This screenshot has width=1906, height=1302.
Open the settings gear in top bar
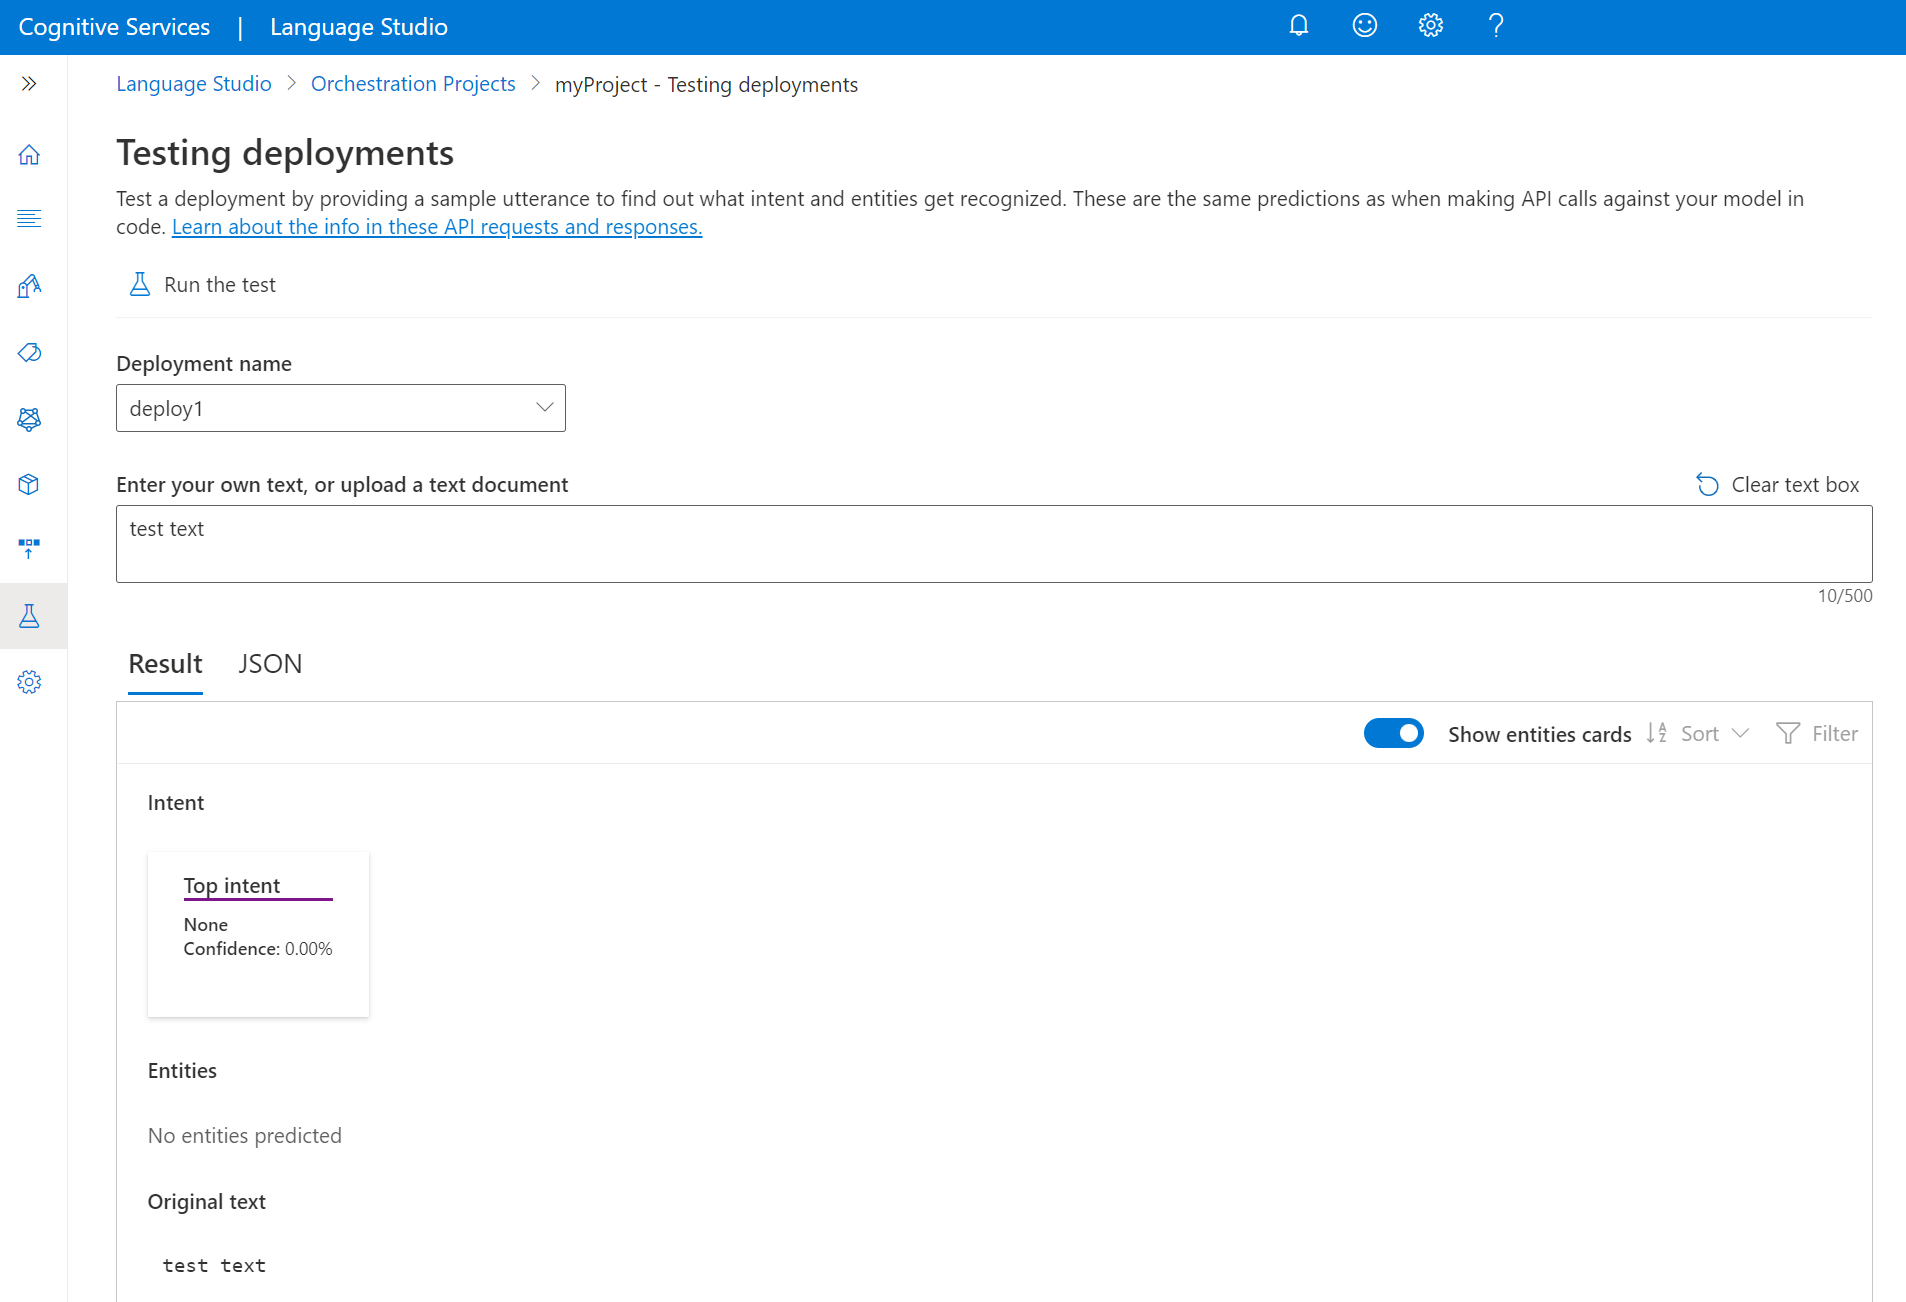click(1430, 26)
